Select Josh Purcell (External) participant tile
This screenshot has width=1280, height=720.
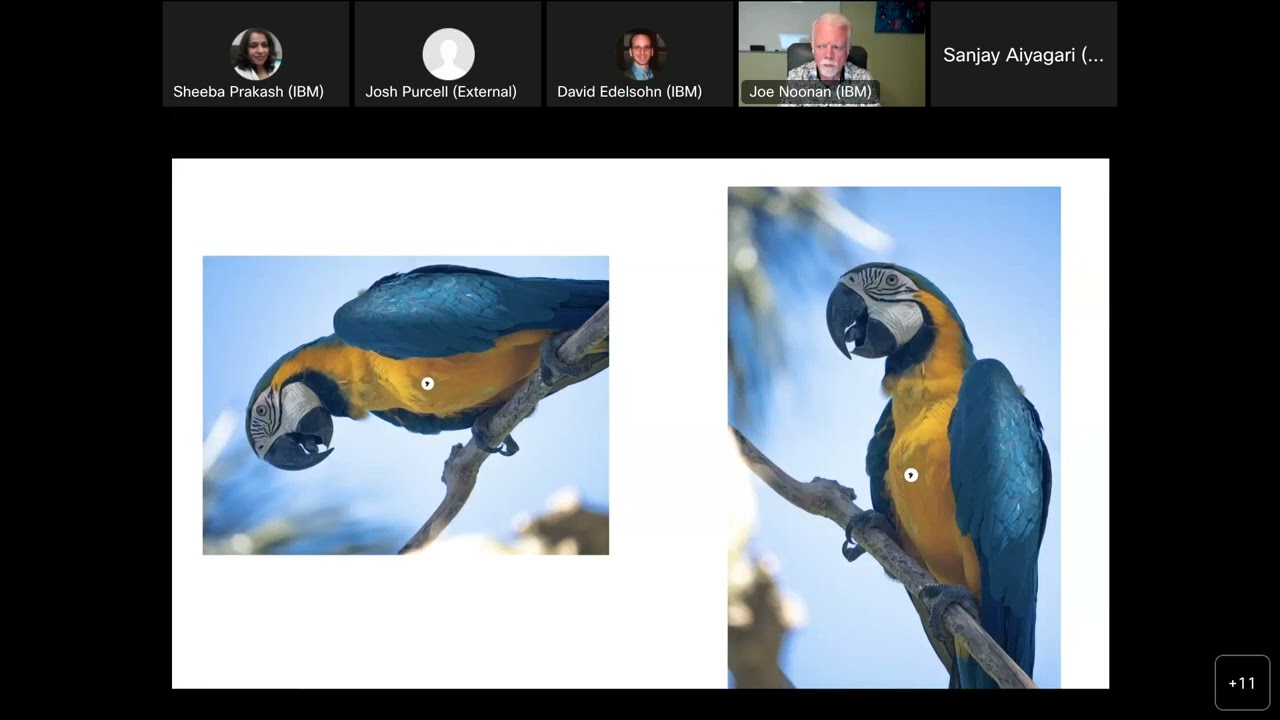coord(448,54)
